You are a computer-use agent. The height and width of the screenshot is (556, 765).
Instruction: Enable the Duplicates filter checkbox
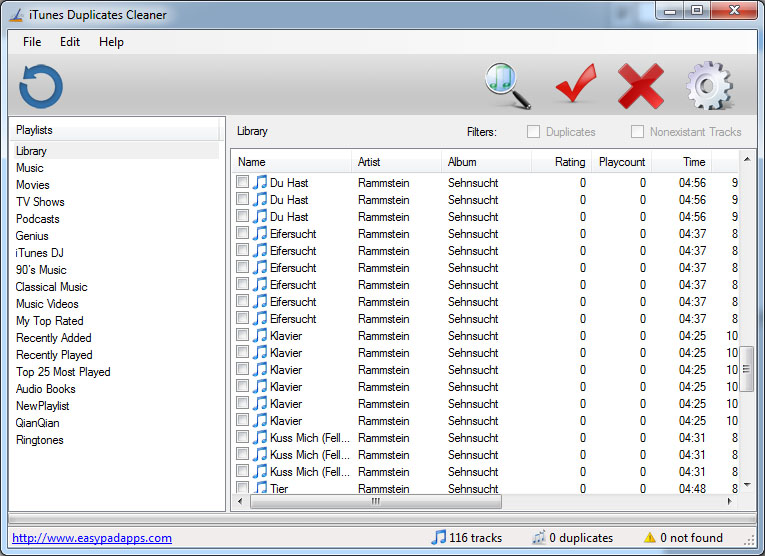[533, 132]
